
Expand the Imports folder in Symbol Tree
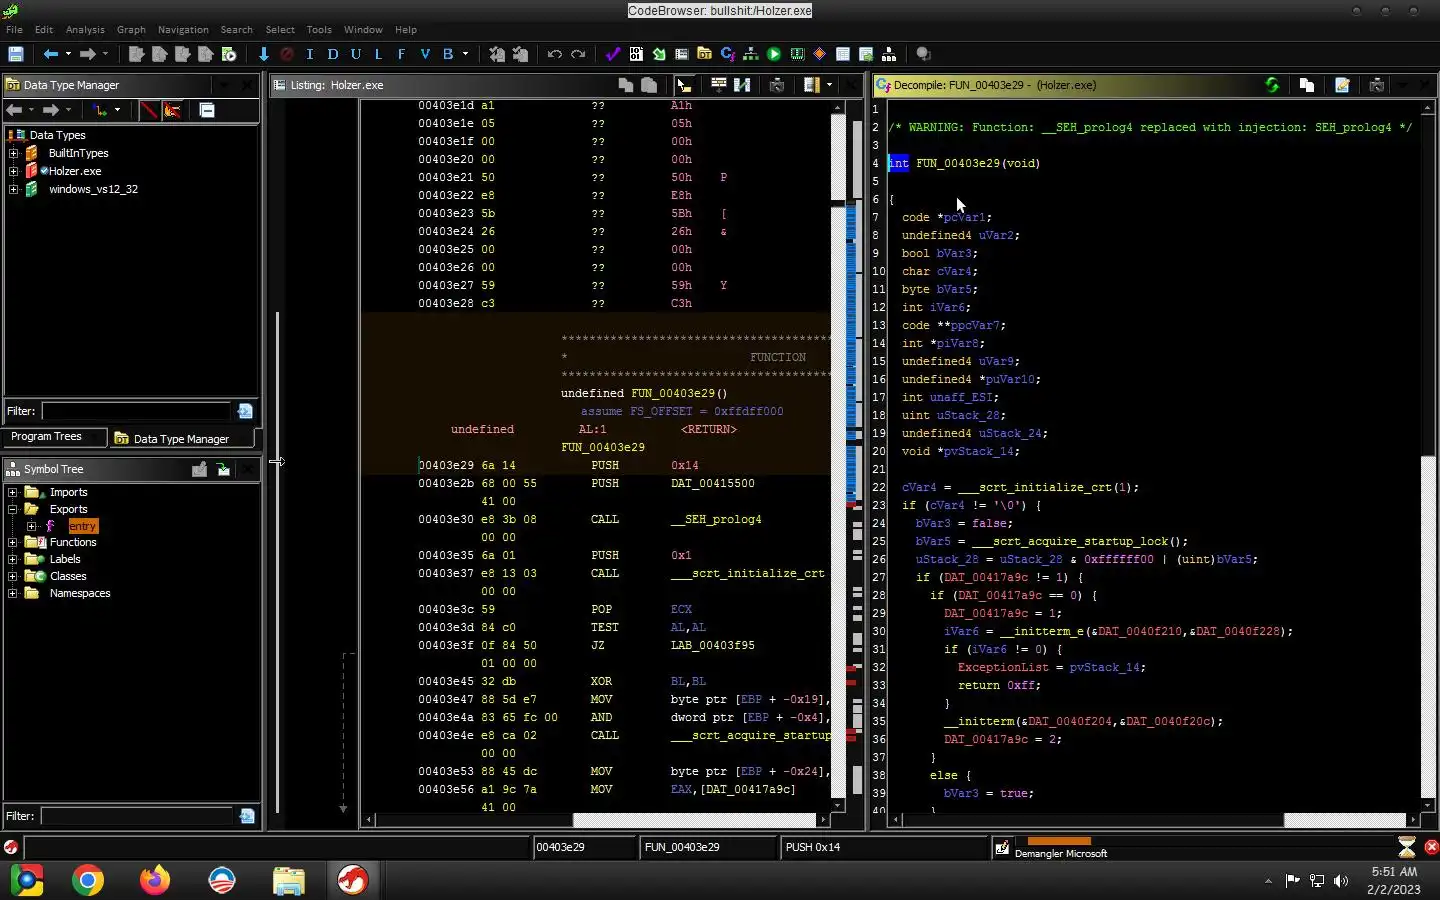tap(13, 492)
